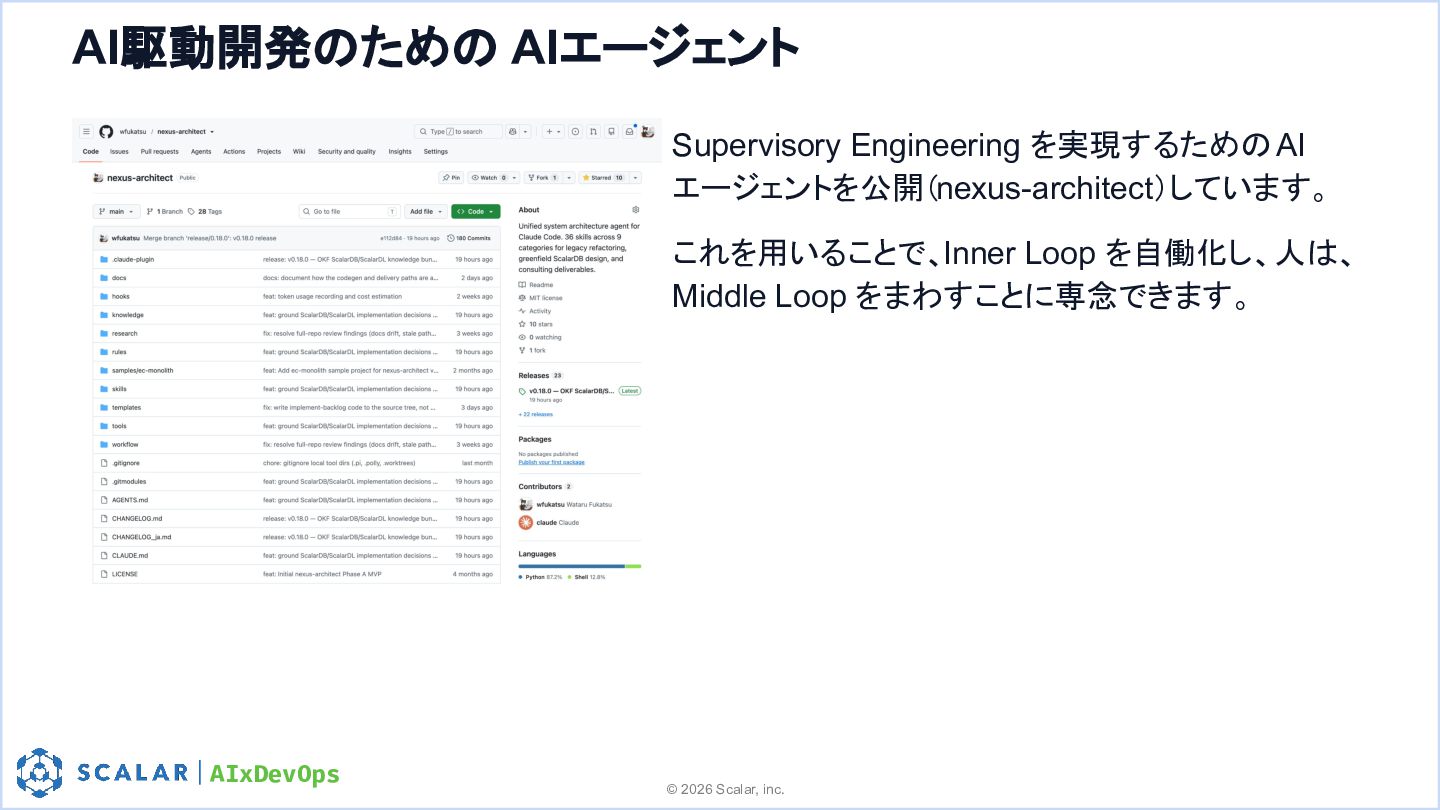
Task: Open the pull requests icon in header
Action: pos(593,131)
